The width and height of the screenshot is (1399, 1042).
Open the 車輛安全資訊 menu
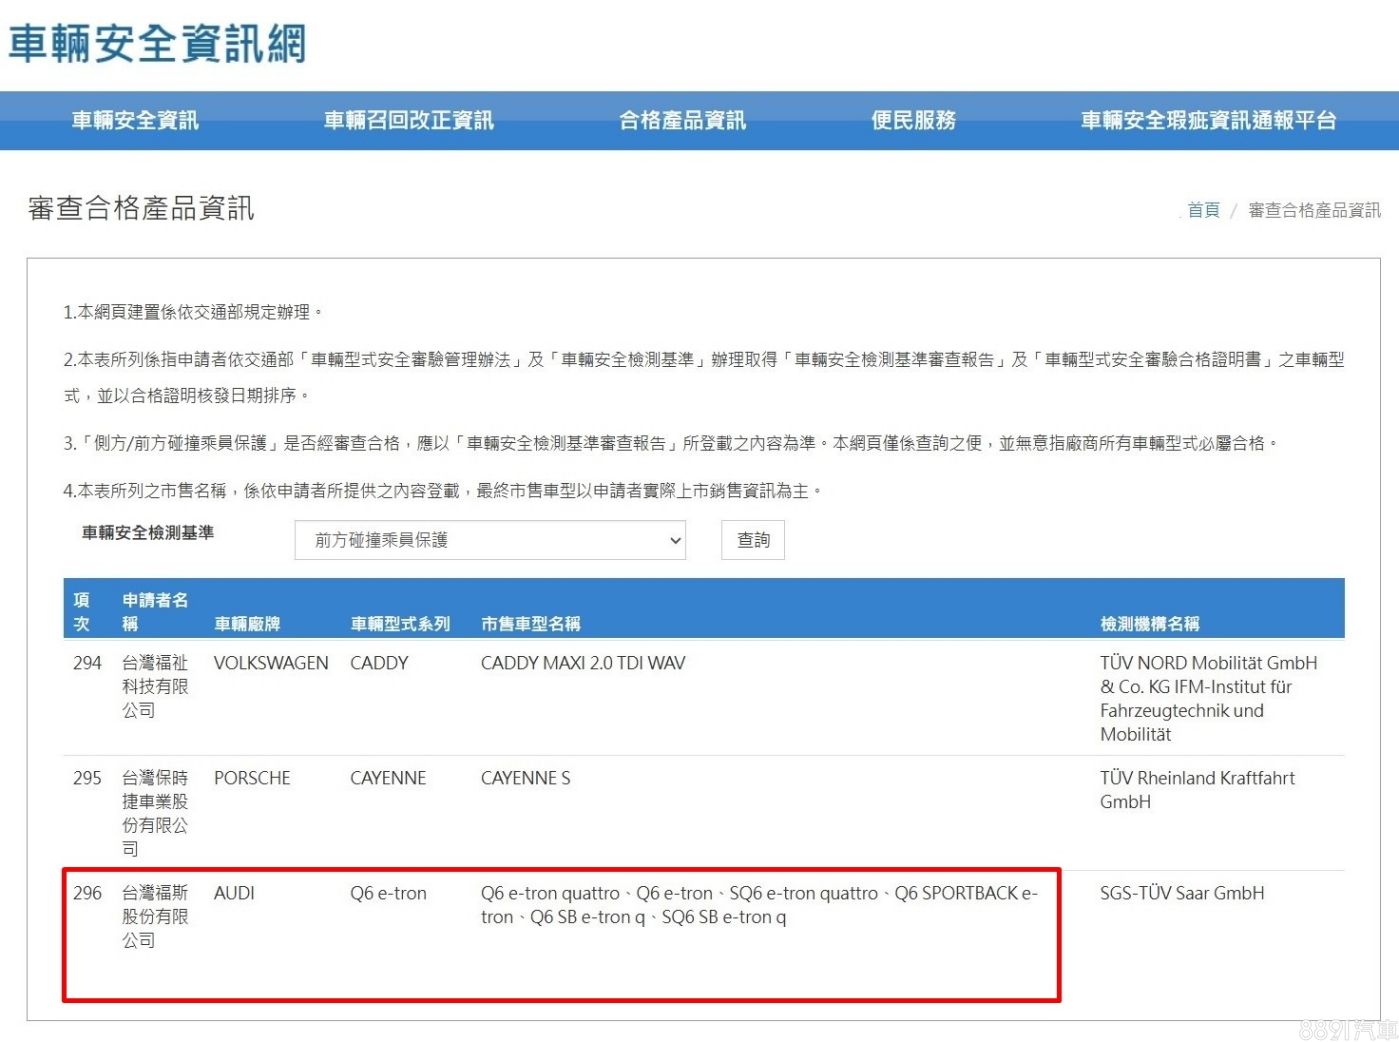[135, 121]
